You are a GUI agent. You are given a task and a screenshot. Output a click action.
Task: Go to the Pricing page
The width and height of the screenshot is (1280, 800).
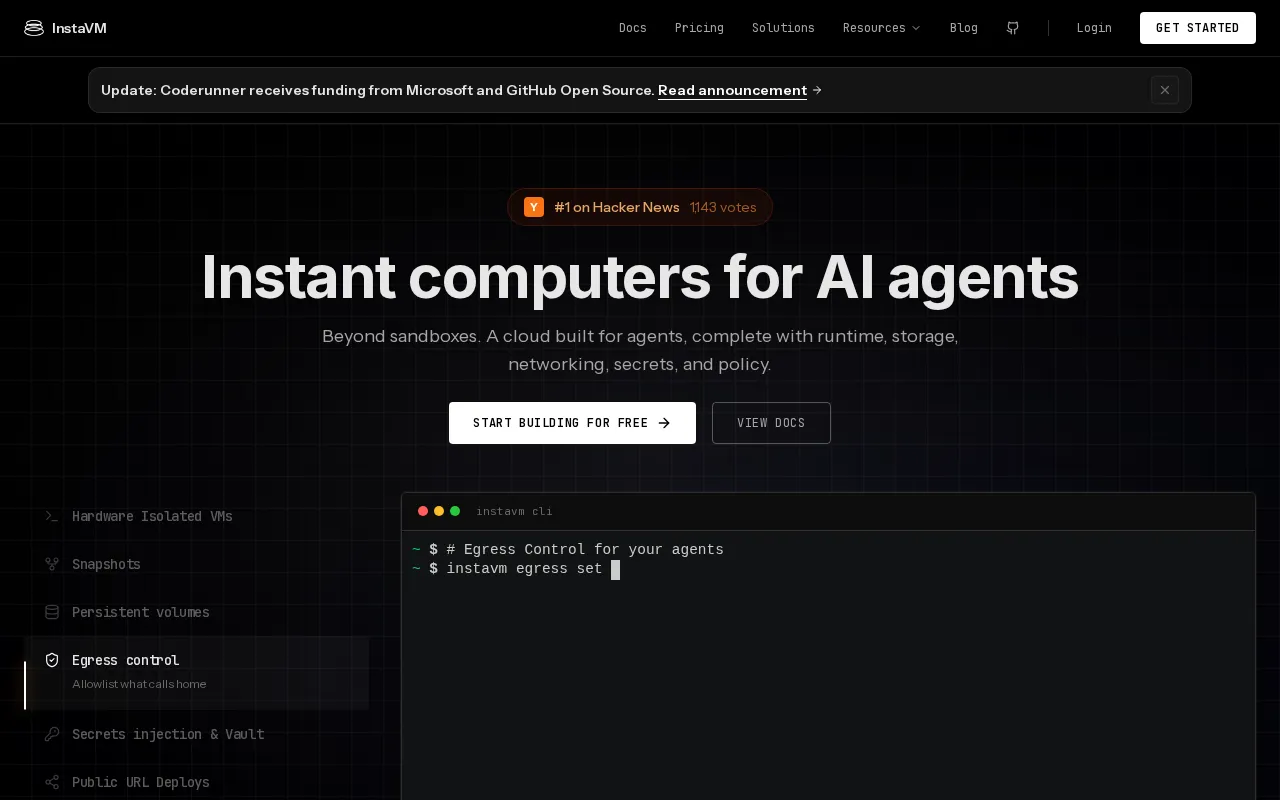click(699, 28)
